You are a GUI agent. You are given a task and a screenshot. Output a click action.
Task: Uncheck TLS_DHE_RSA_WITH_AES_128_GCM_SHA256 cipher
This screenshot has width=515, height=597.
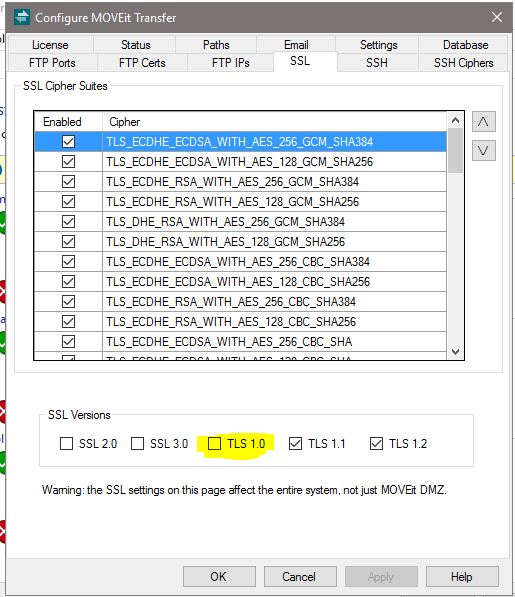pyautogui.click(x=69, y=241)
